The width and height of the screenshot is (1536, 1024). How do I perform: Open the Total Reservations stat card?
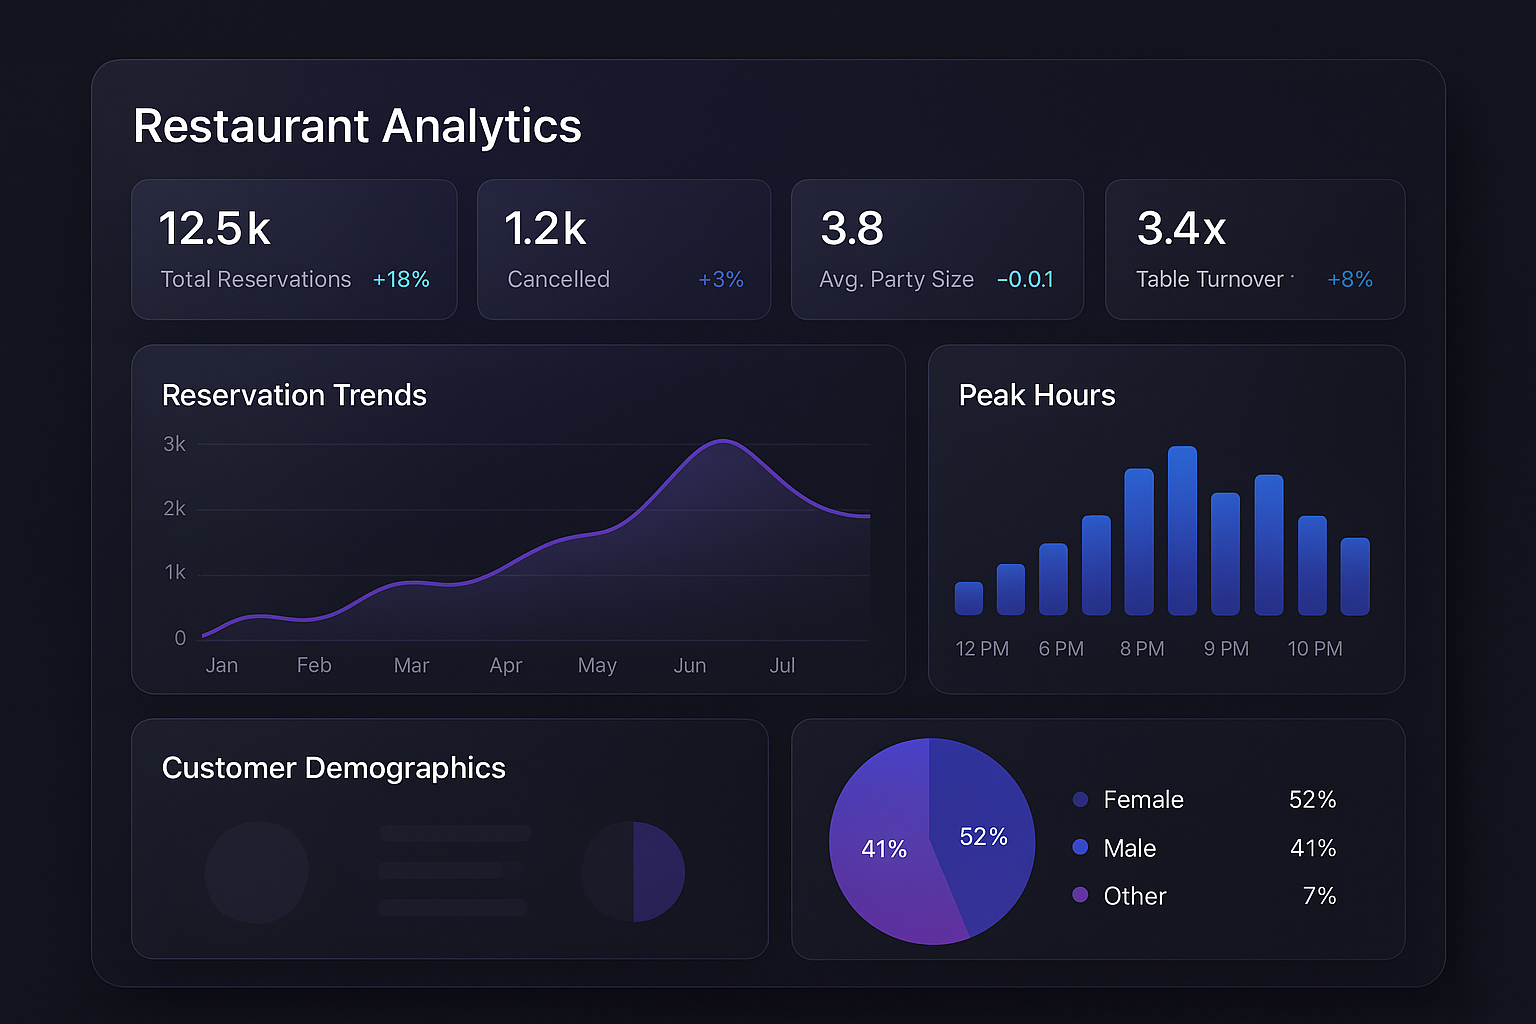point(294,249)
